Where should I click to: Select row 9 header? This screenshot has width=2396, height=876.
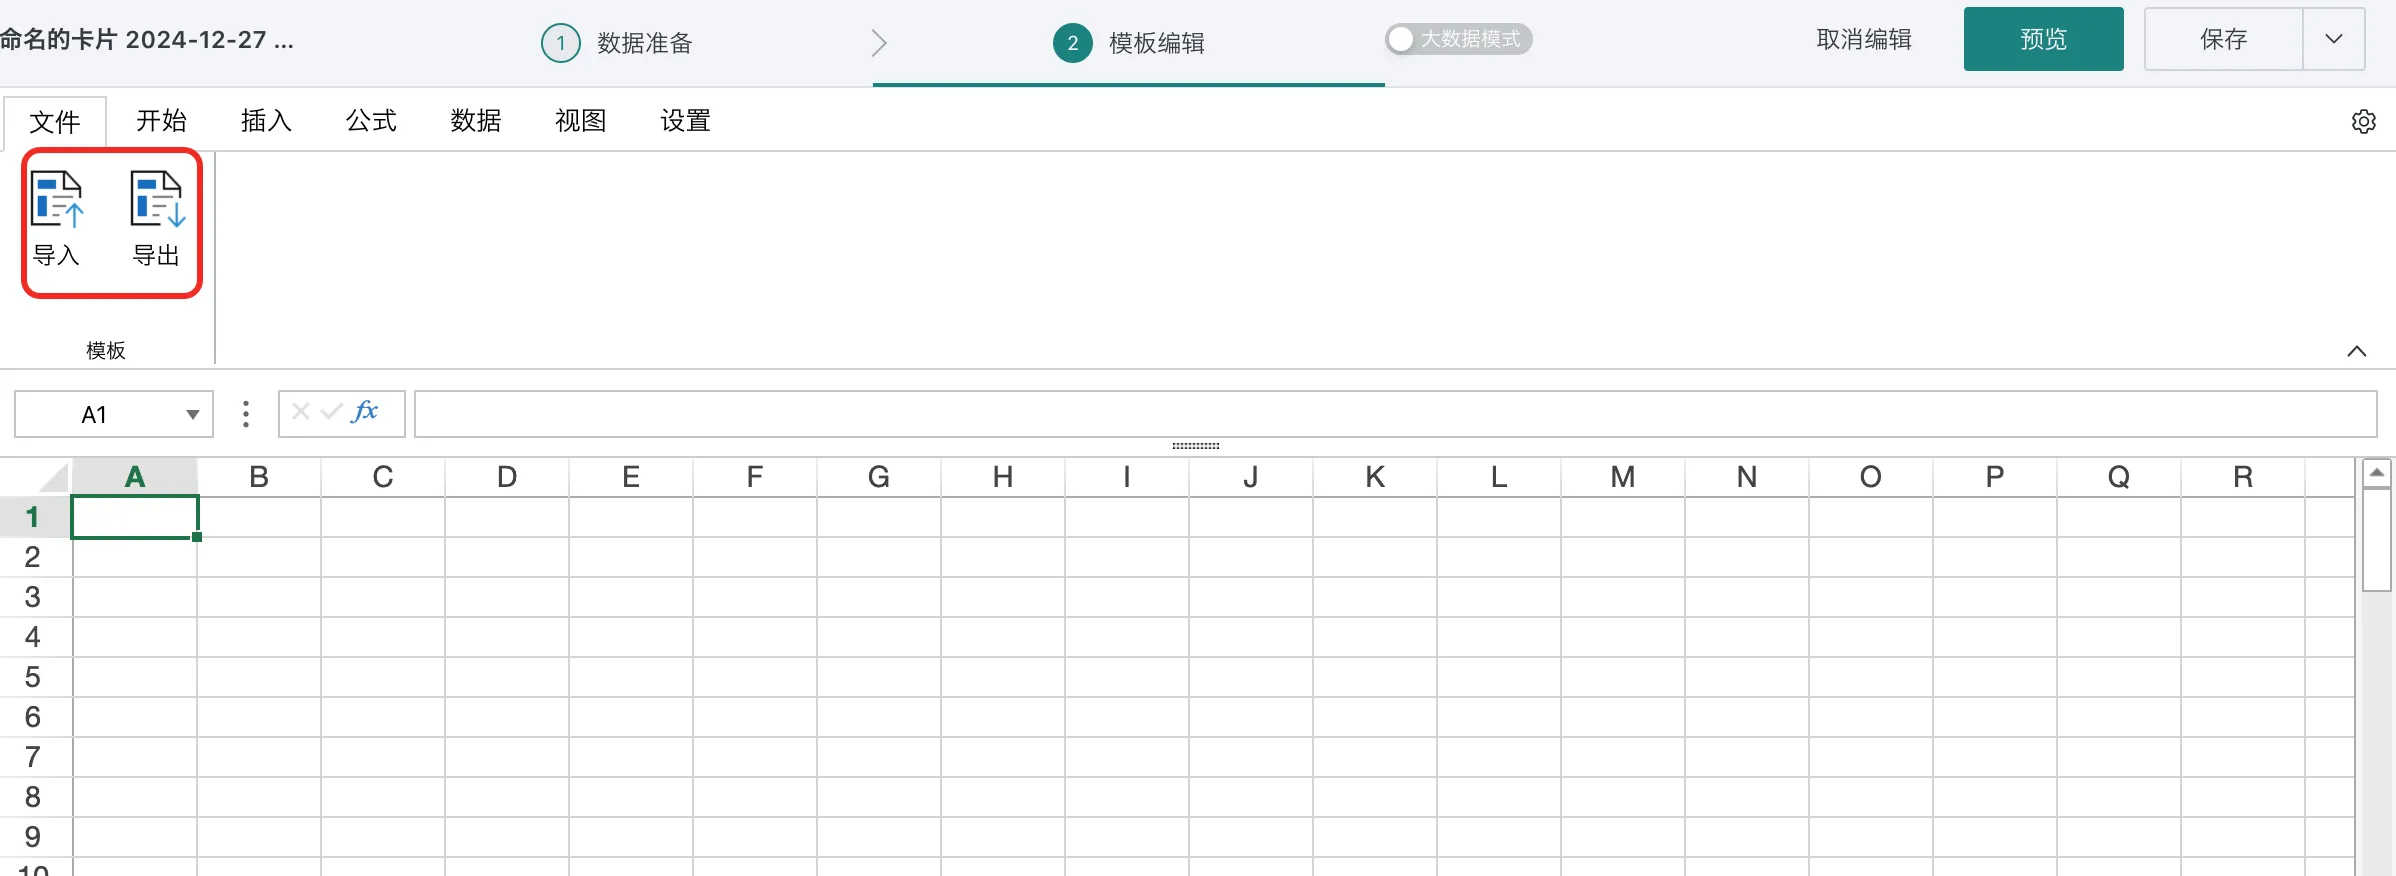[x=34, y=837]
